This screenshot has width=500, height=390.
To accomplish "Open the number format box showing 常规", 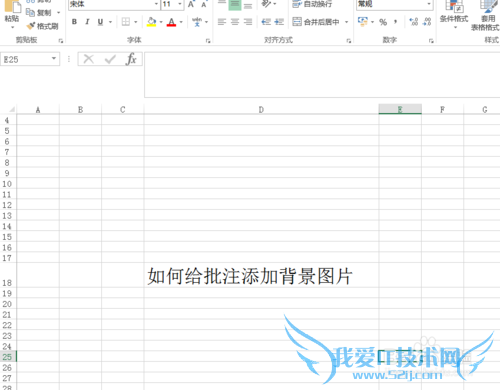I will click(394, 4).
